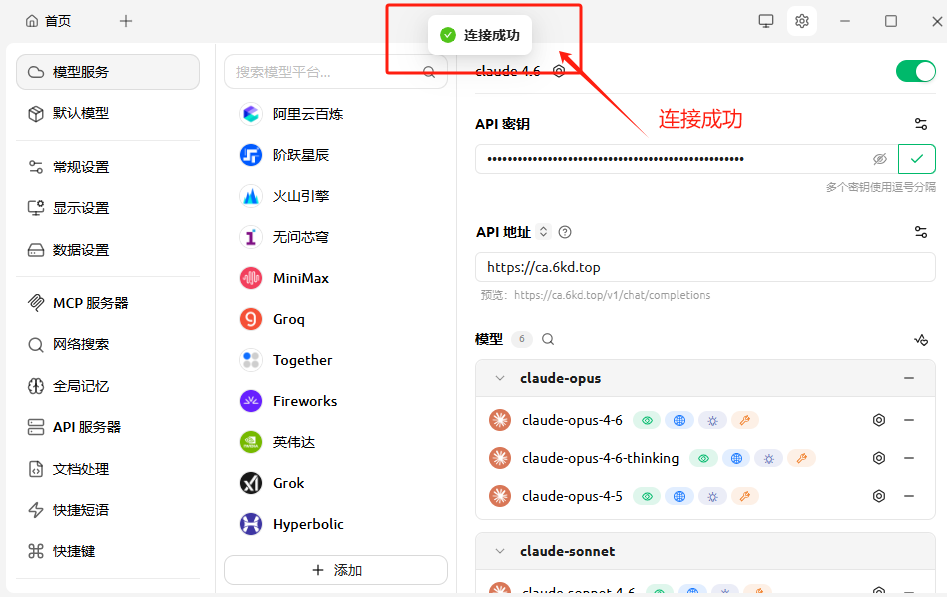
Task: Click the search icon in provider search box
Action: [x=429, y=73]
